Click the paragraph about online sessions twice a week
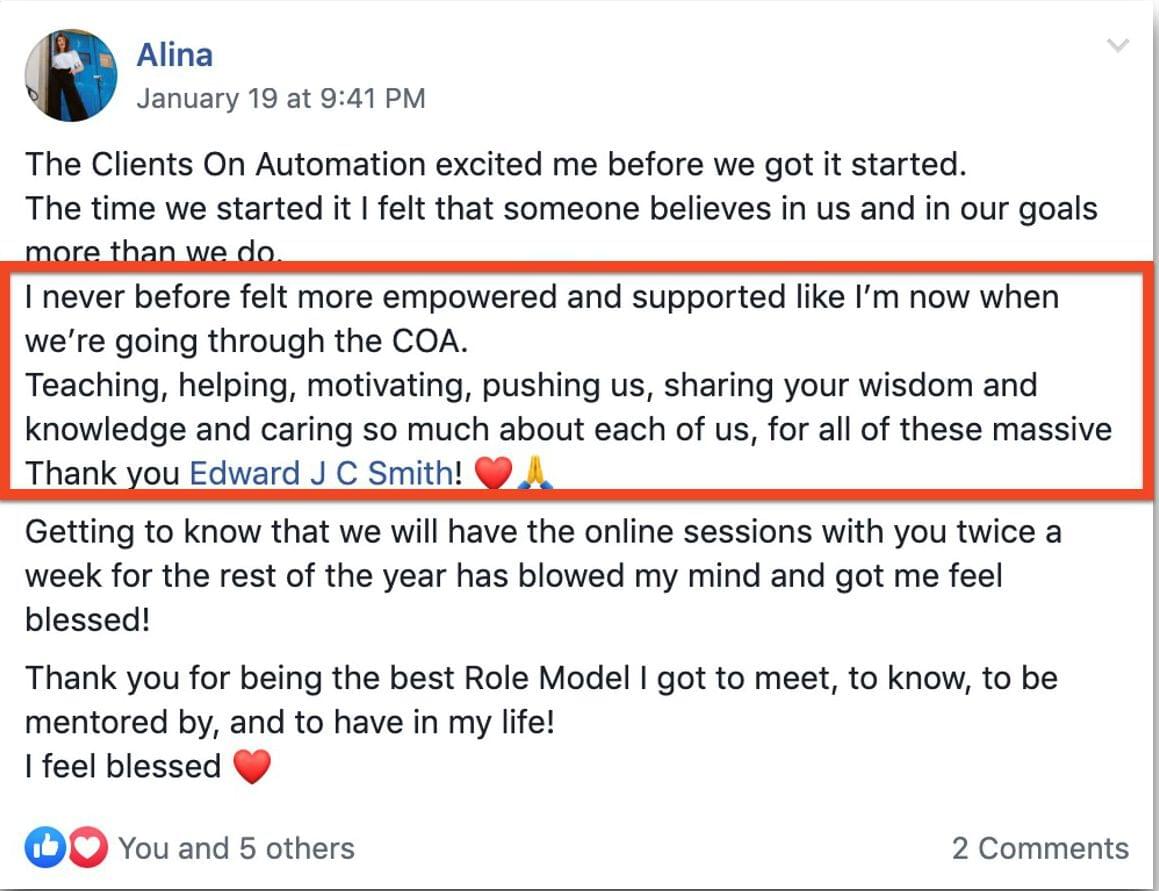The width and height of the screenshot is (1159, 891). [543, 575]
